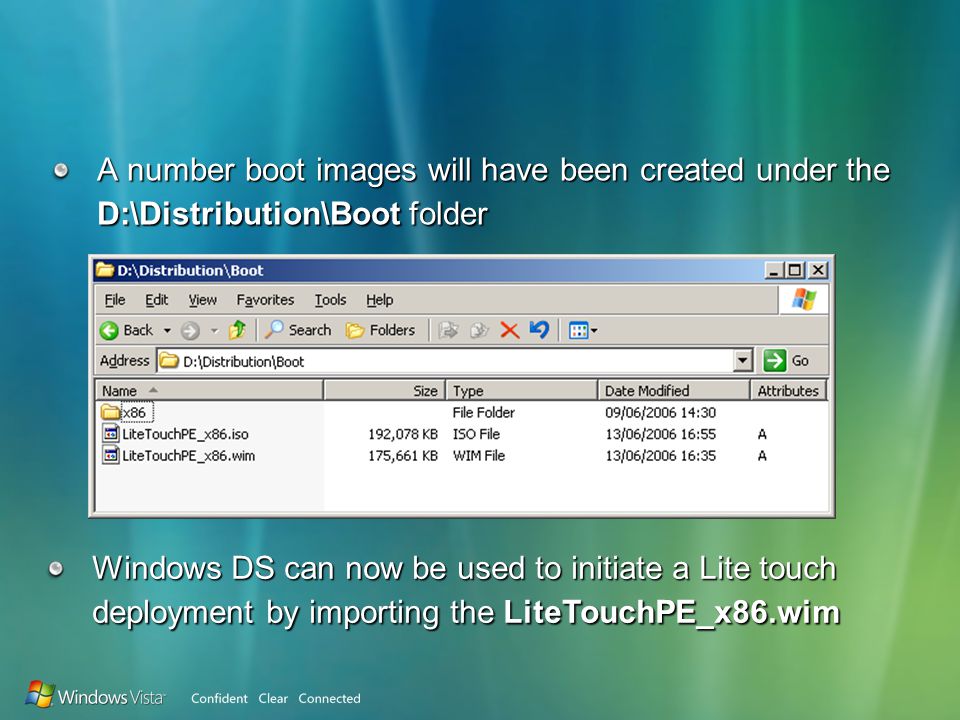Click the green Back arrow icon

(x=109, y=331)
